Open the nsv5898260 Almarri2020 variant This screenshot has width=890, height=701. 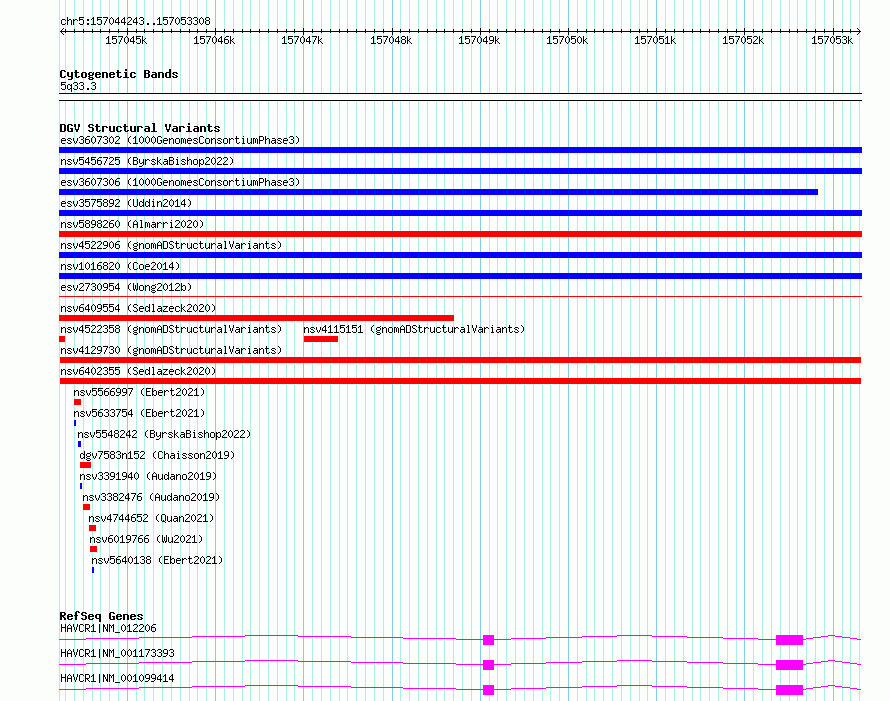click(x=132, y=224)
